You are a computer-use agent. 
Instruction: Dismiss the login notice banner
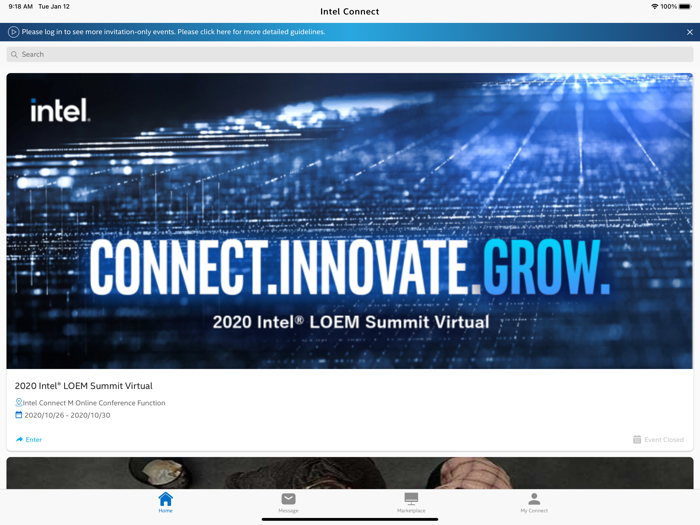pyautogui.click(x=690, y=32)
